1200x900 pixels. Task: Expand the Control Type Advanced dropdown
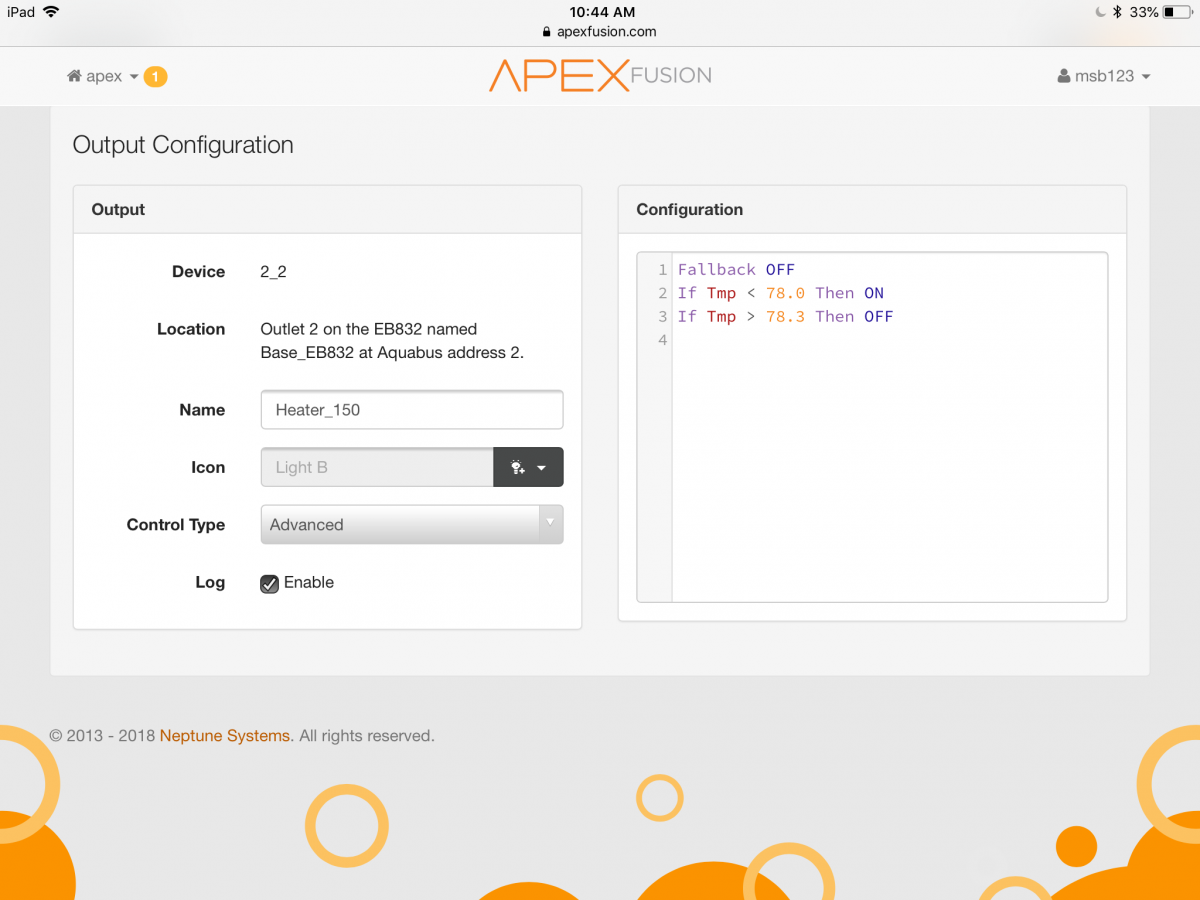tap(411, 525)
